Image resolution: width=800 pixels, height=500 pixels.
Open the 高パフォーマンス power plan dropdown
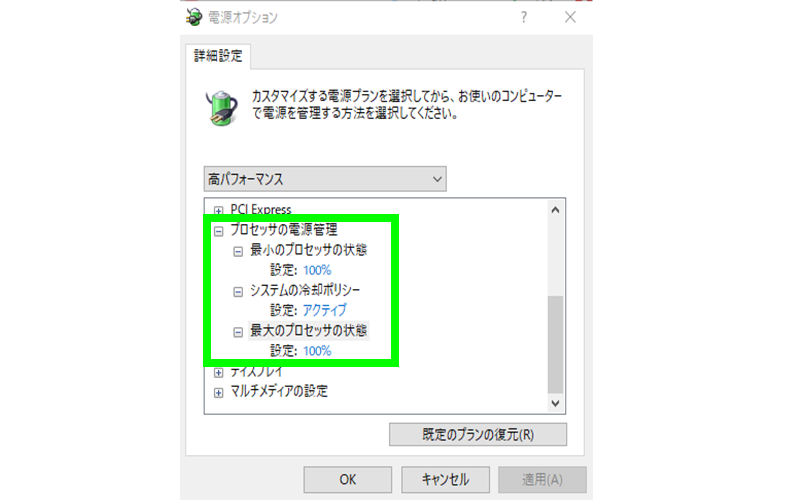tap(325, 179)
